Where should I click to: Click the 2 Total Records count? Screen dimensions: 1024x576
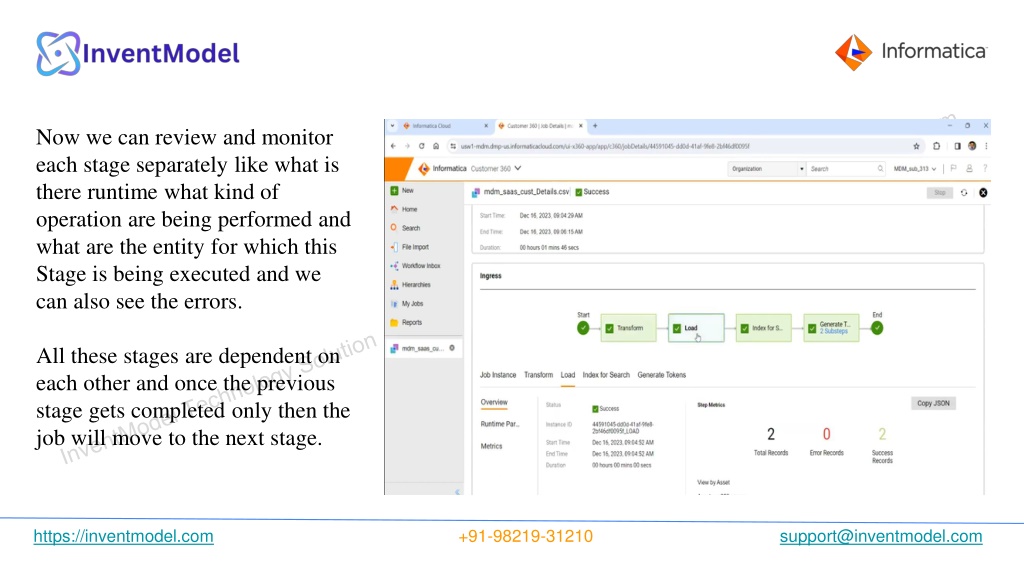pos(771,434)
